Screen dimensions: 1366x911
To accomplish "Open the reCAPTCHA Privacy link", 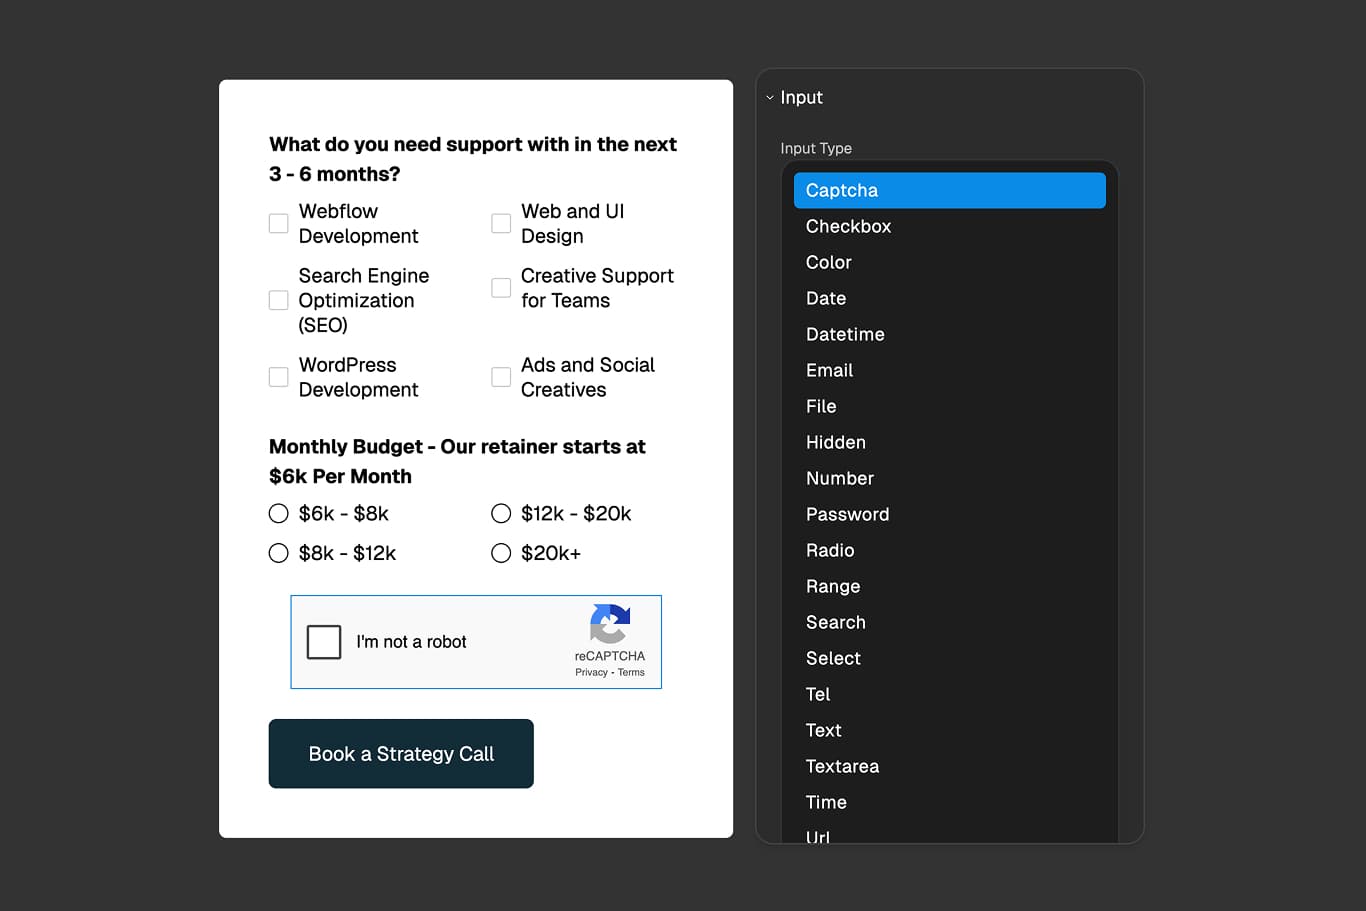I will pyautogui.click(x=589, y=672).
